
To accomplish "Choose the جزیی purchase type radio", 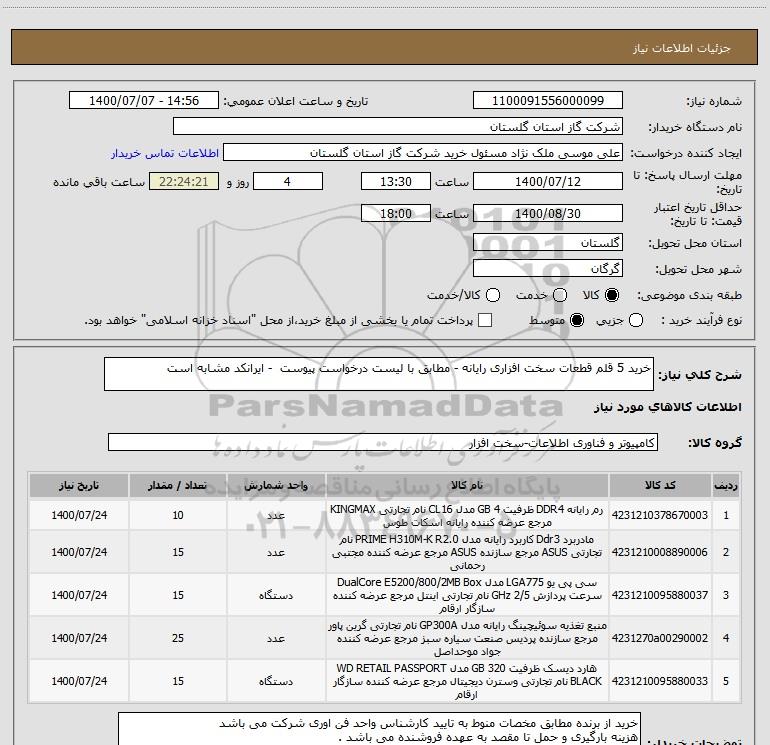I will (x=635, y=320).
